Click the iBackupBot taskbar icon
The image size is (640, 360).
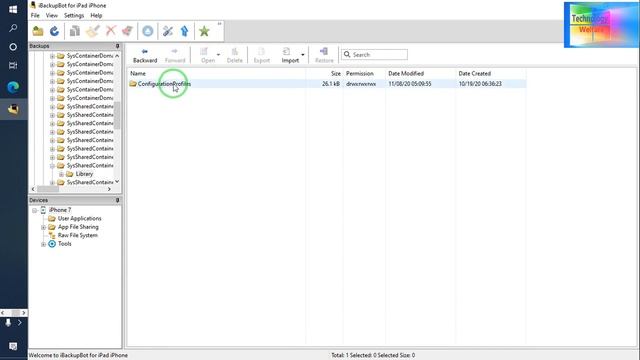click(x=13, y=109)
